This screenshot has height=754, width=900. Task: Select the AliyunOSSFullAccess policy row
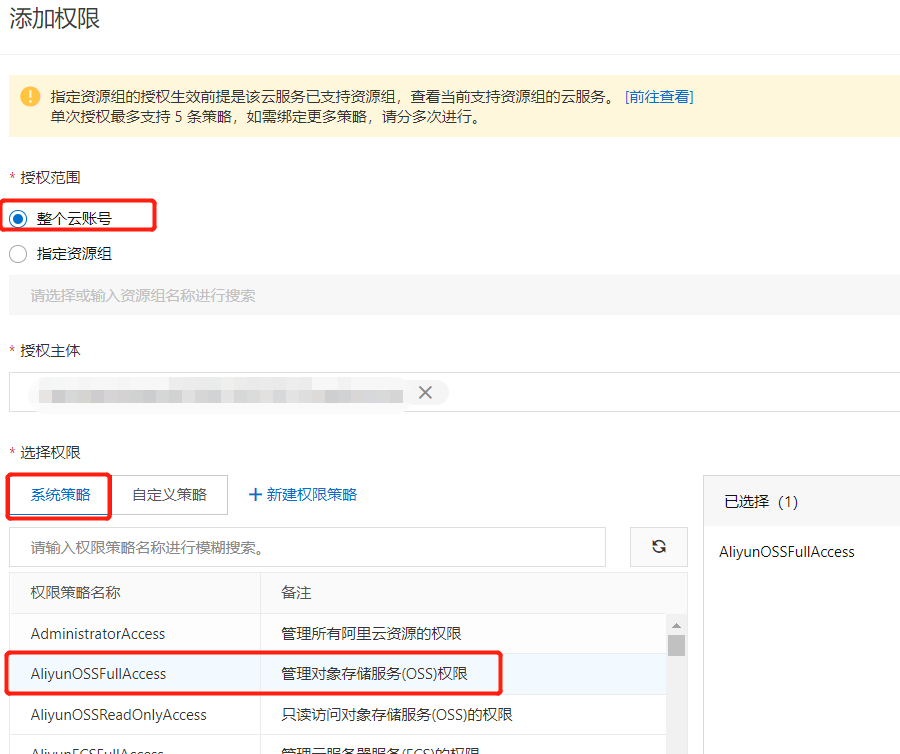pyautogui.click(x=338, y=674)
